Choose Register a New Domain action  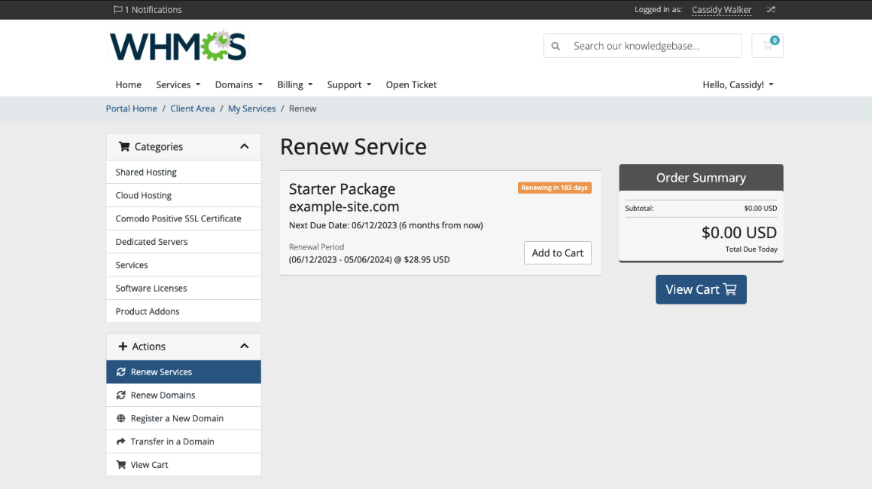184,419
